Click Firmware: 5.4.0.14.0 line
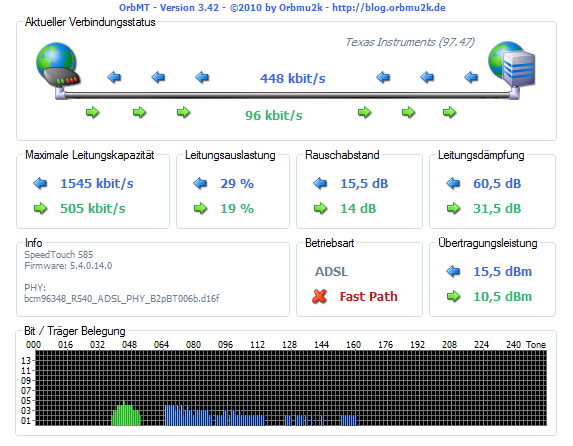Screen dimensions: 573x446 68,266
